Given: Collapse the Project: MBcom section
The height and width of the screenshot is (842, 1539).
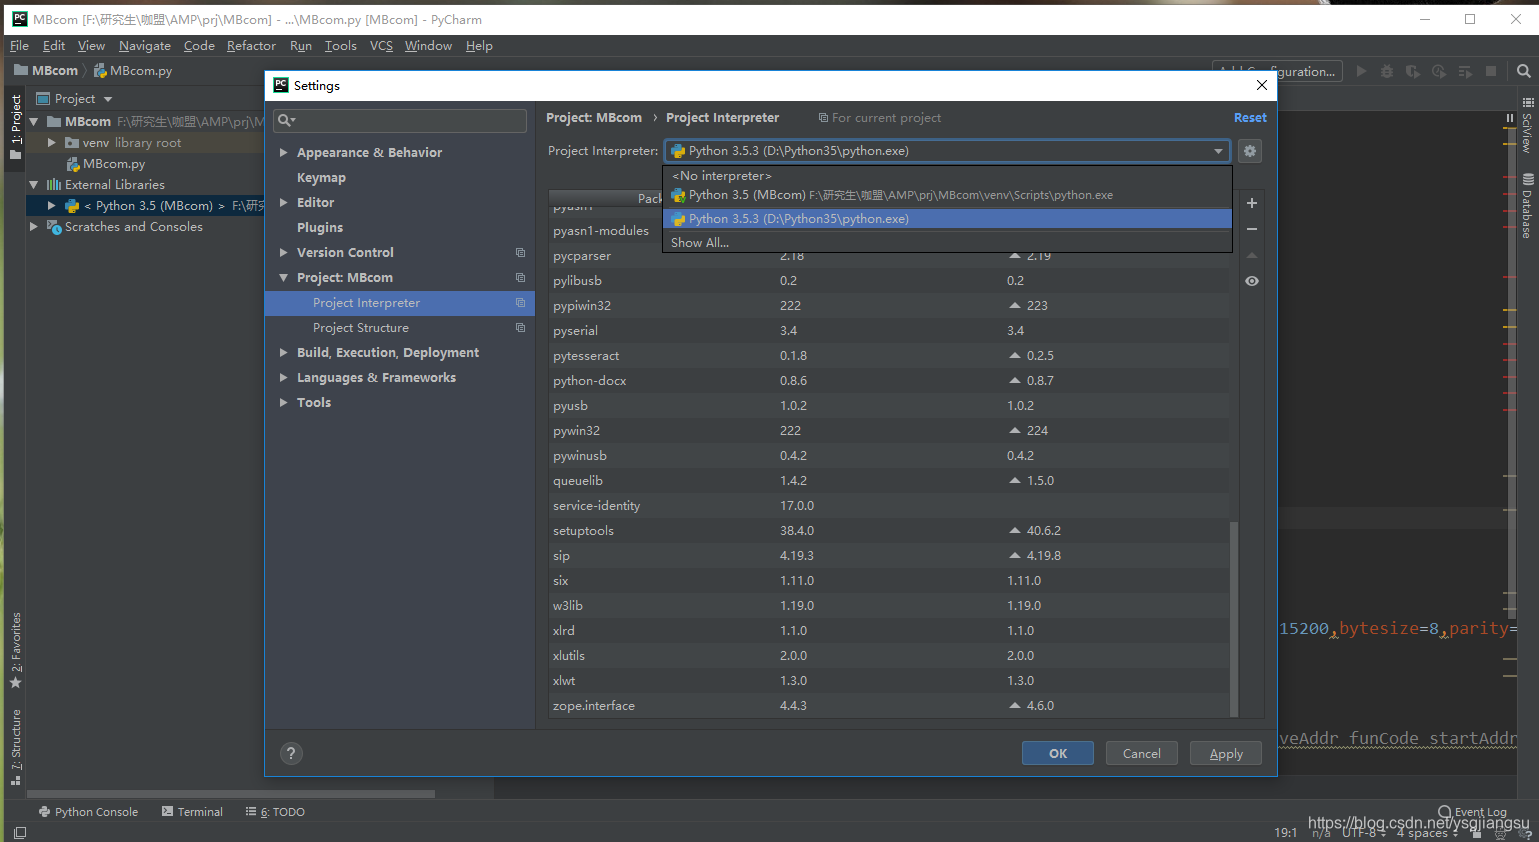Looking at the screenshot, I should [x=284, y=278].
